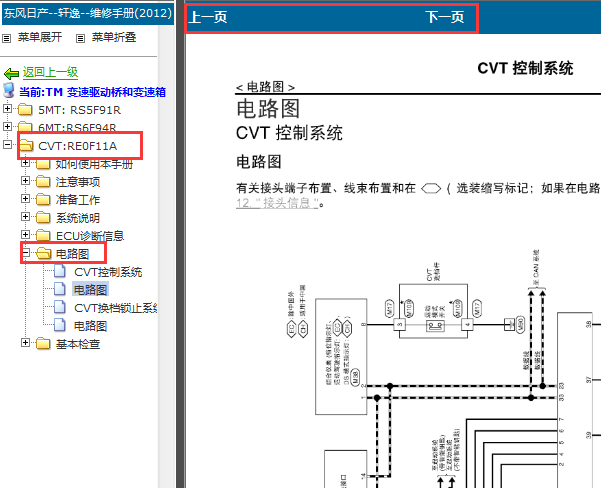This screenshot has width=601, height=488.
Task: Click 菜单折叠 to collapse menu
Action: pos(114,37)
